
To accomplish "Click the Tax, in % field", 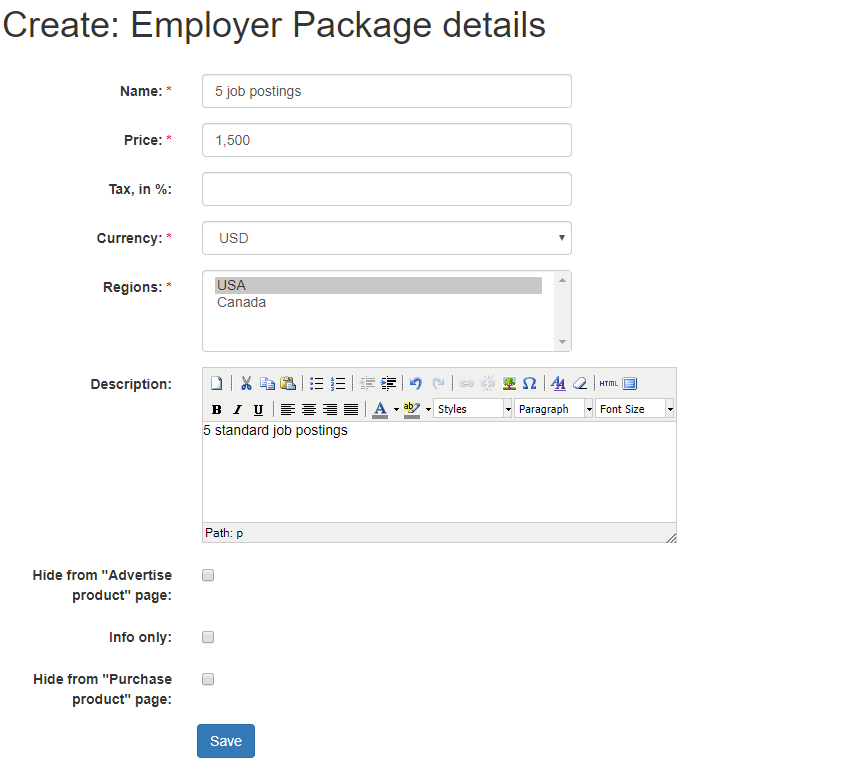I will [387, 189].
